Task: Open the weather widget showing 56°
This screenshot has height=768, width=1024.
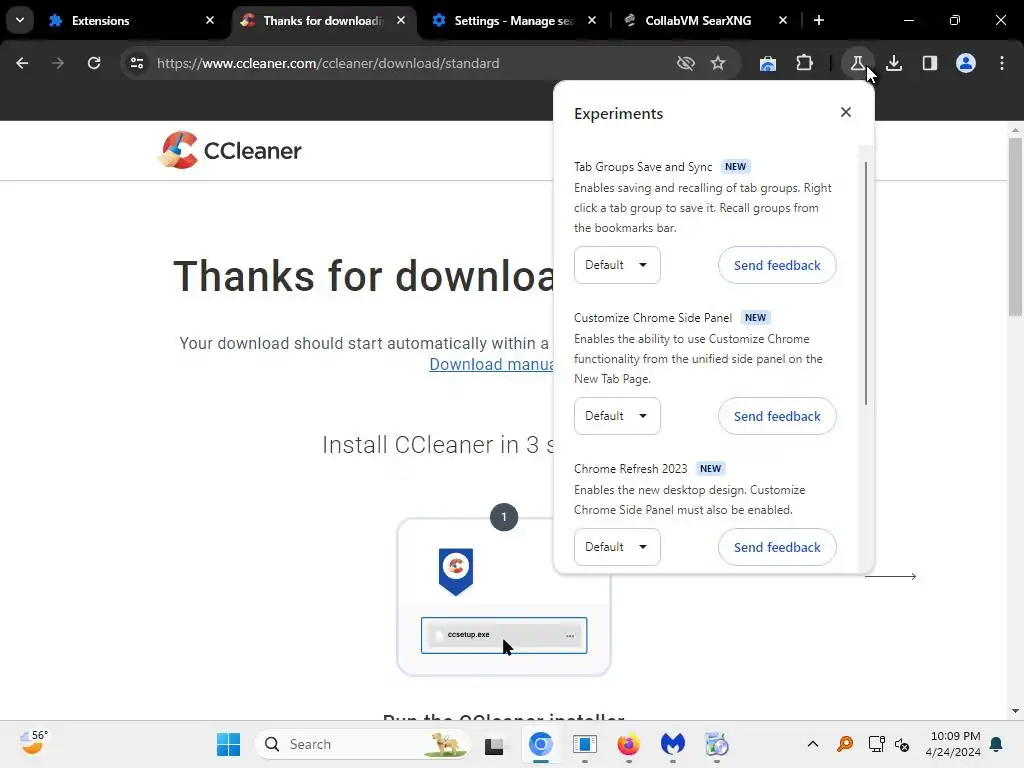Action: [x=33, y=744]
